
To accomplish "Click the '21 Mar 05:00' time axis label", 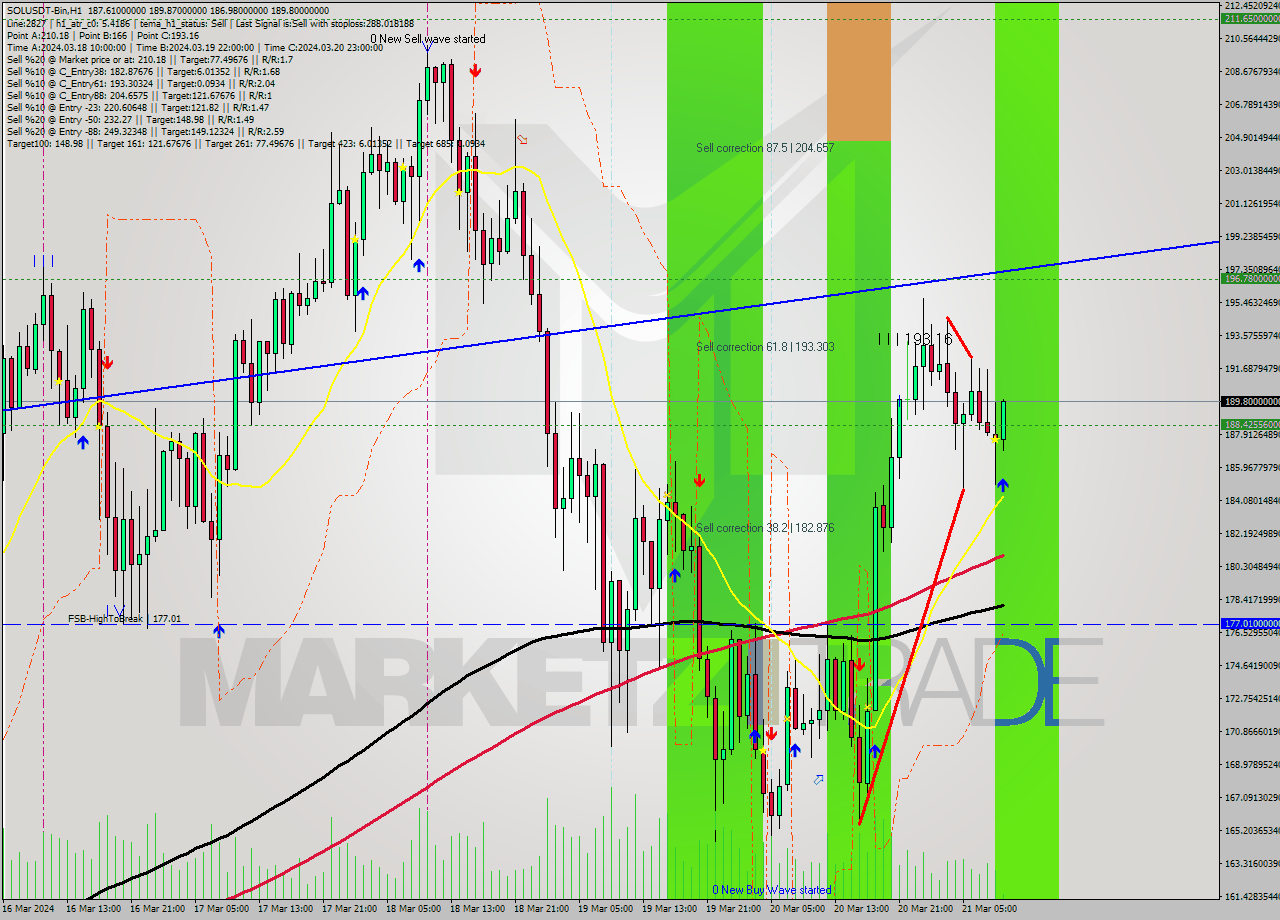I will click(x=990, y=909).
